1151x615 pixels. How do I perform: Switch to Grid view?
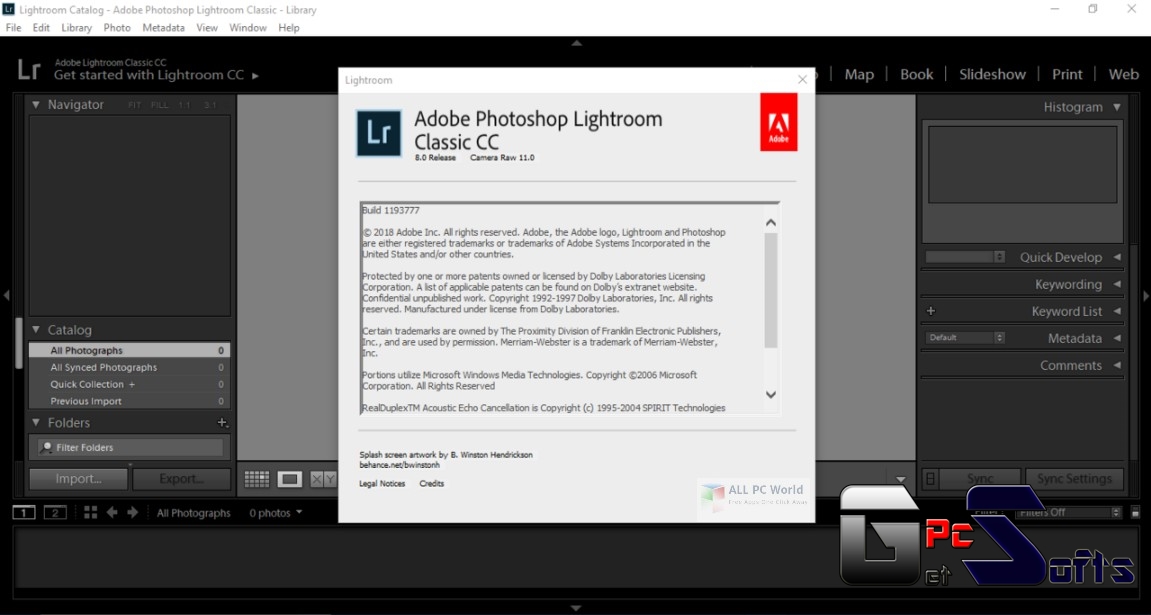coord(257,478)
